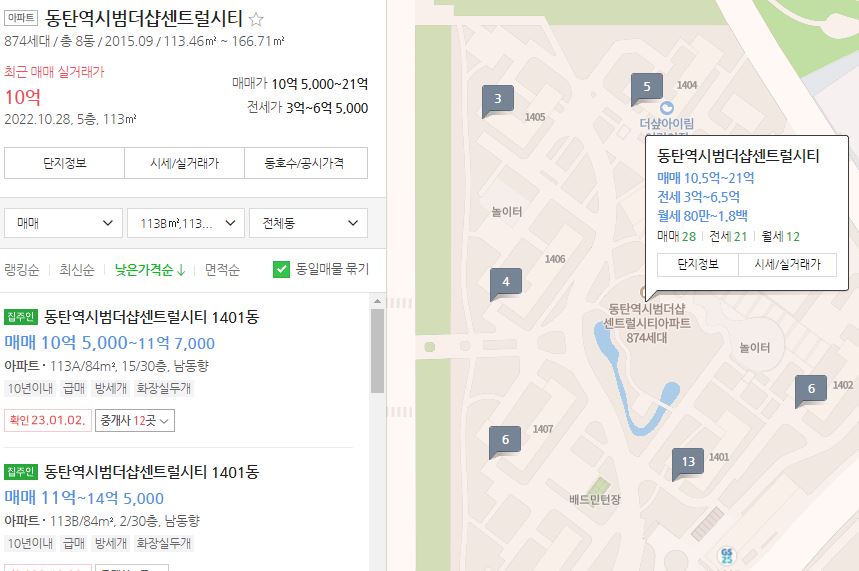Open first listing 동탄역시범더샵센트럴시티 1401동 title
This screenshot has width=859, height=571.
[x=152, y=317]
